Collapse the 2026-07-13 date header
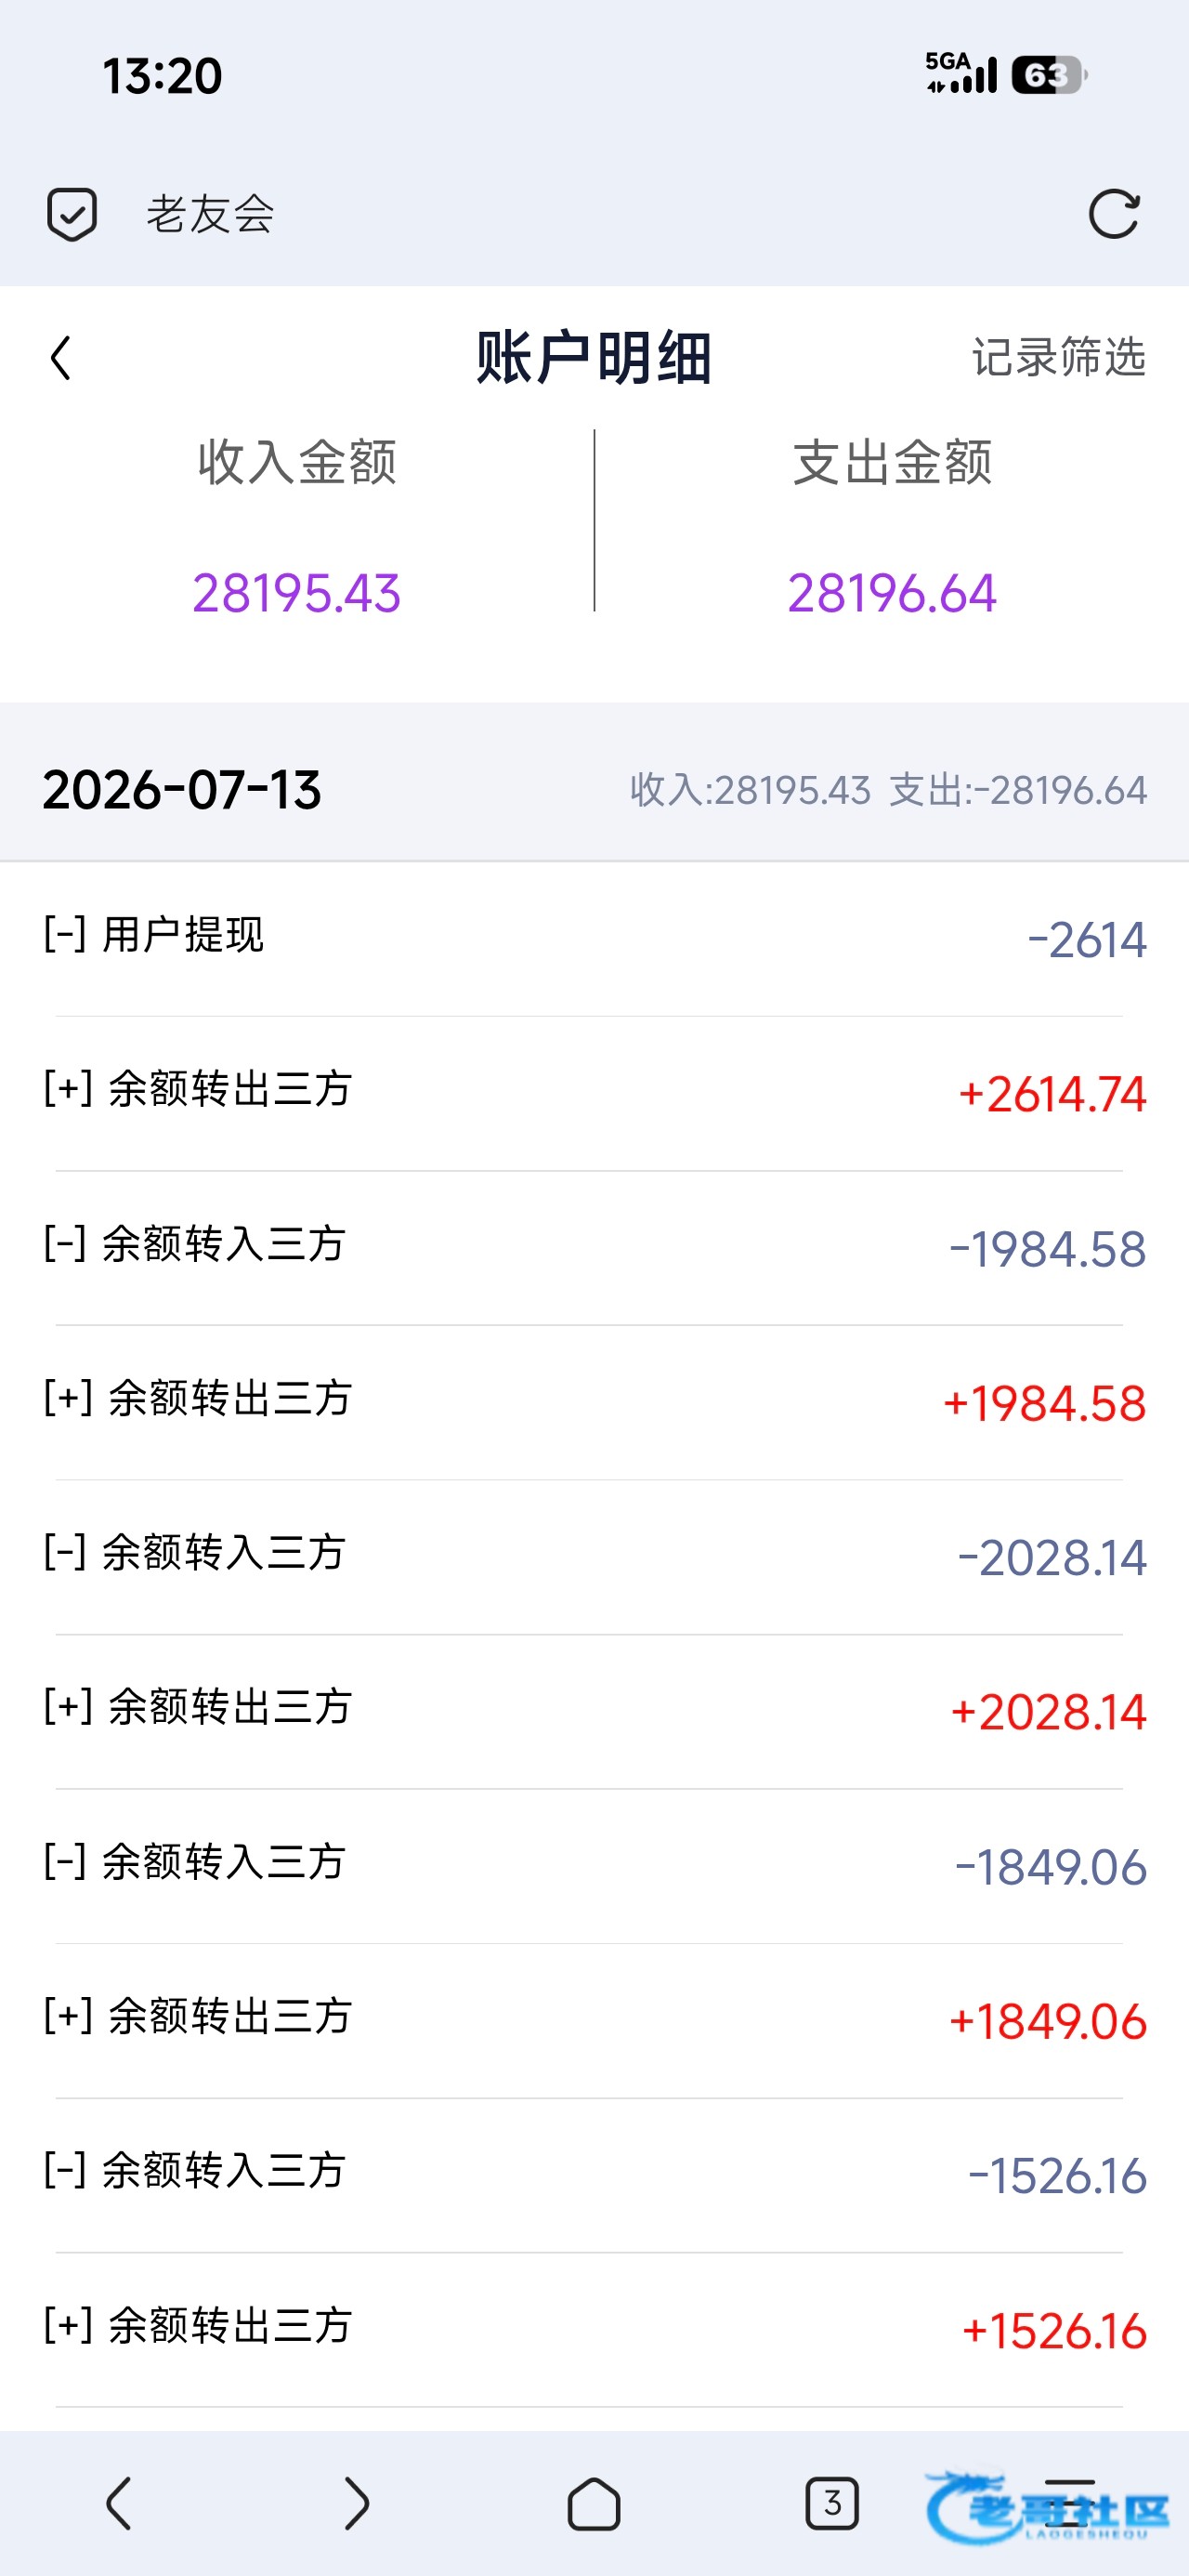Image resolution: width=1189 pixels, height=2576 pixels. click(594, 790)
